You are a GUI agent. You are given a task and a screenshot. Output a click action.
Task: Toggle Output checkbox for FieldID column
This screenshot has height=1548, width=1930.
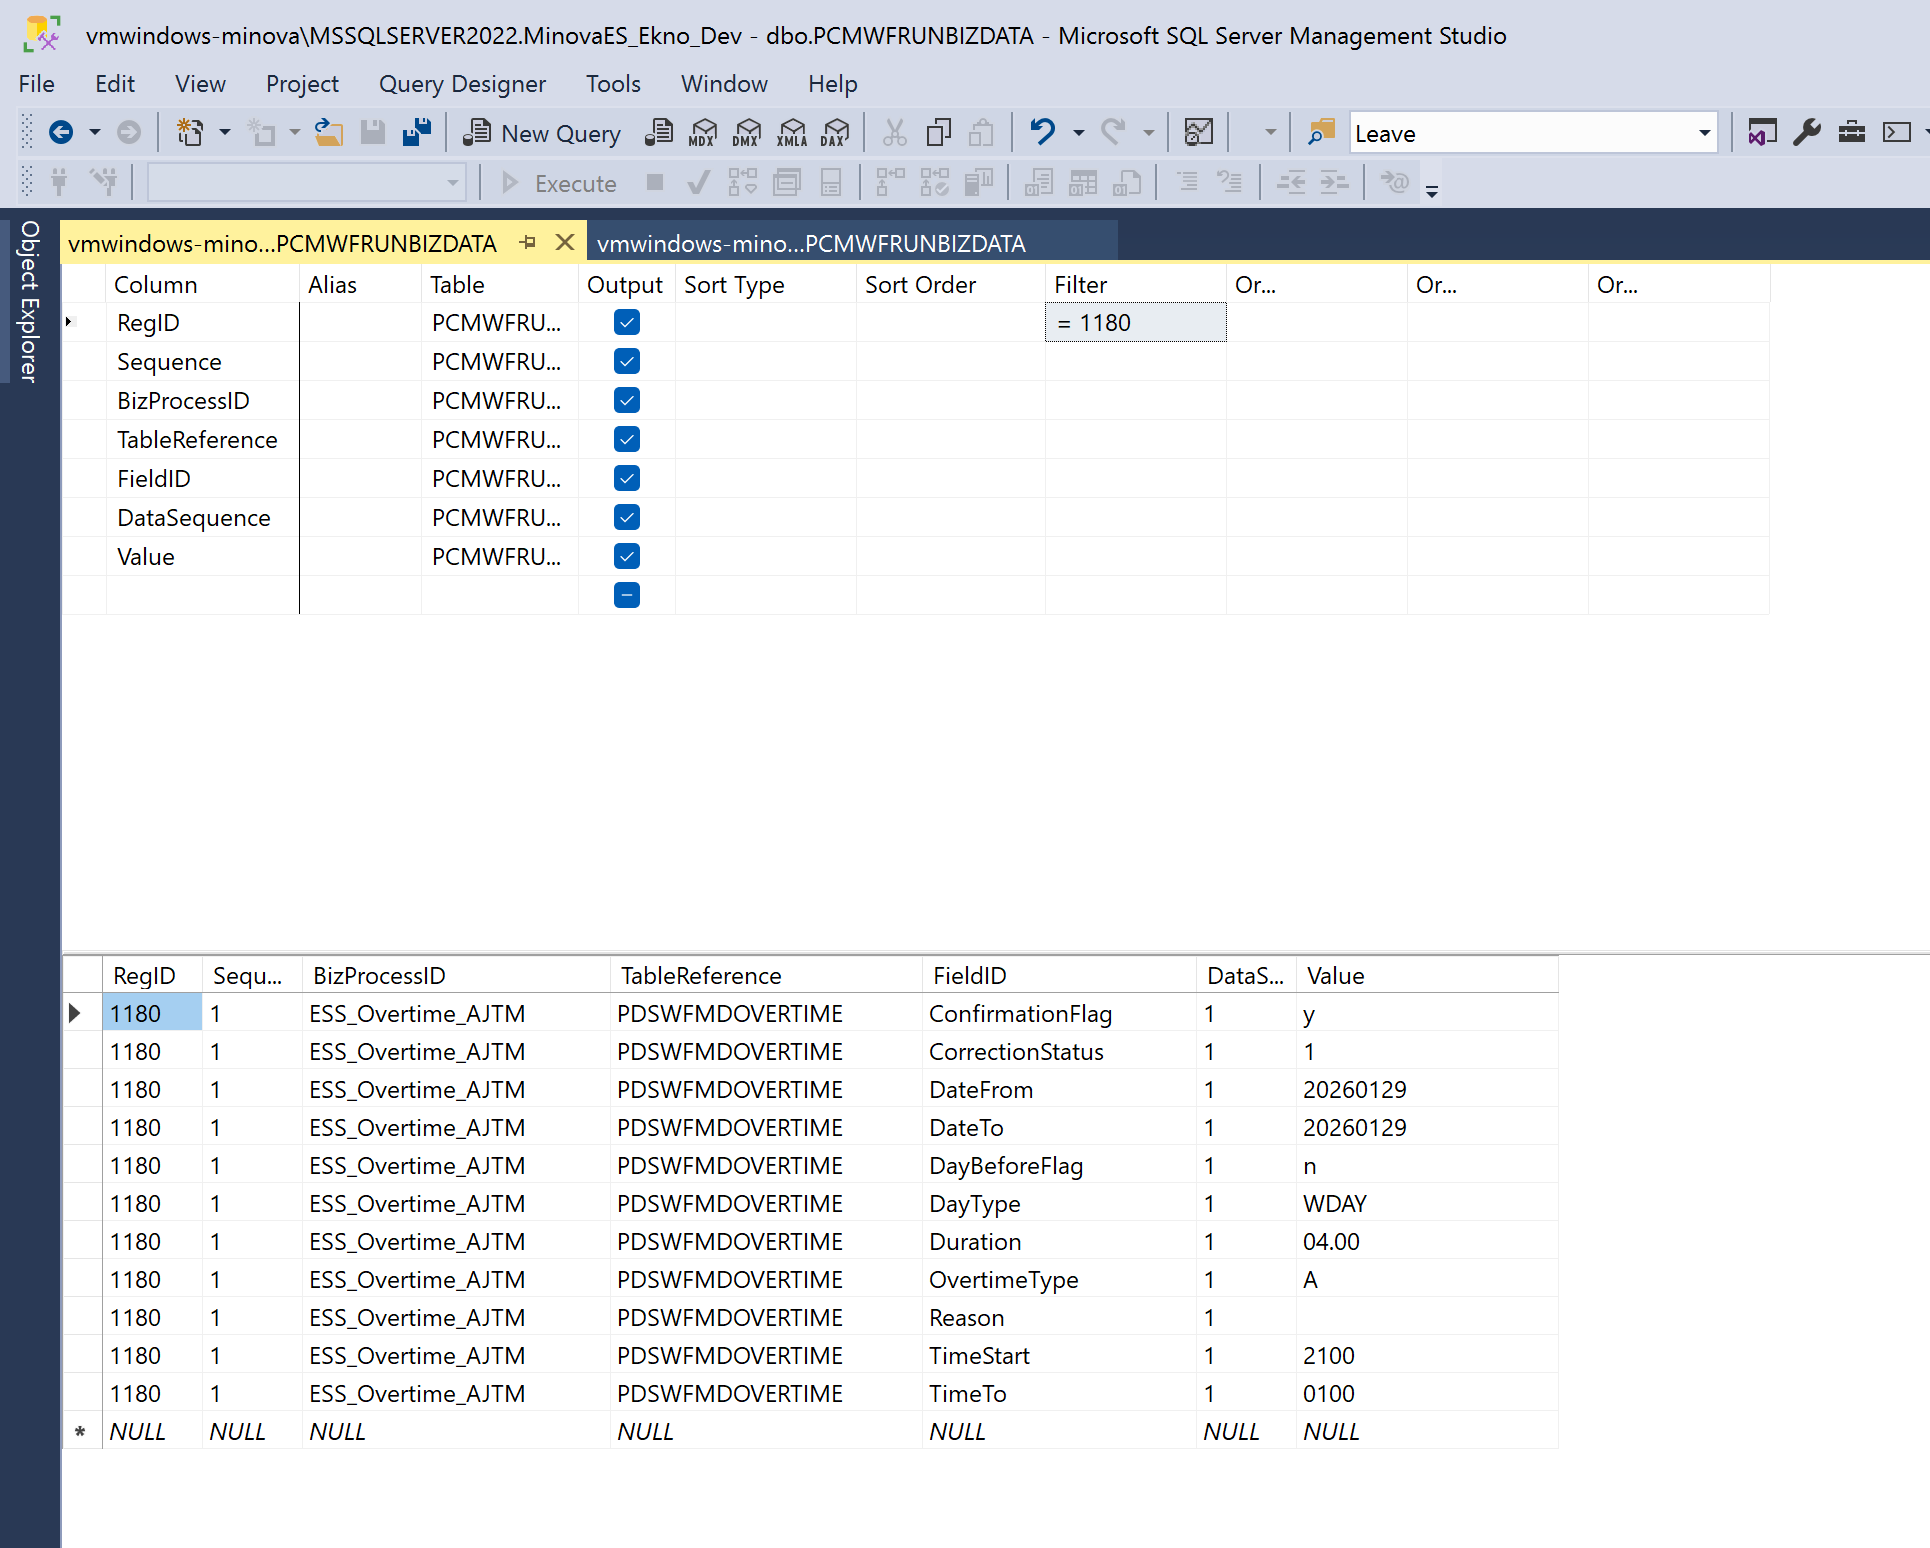pyautogui.click(x=627, y=479)
